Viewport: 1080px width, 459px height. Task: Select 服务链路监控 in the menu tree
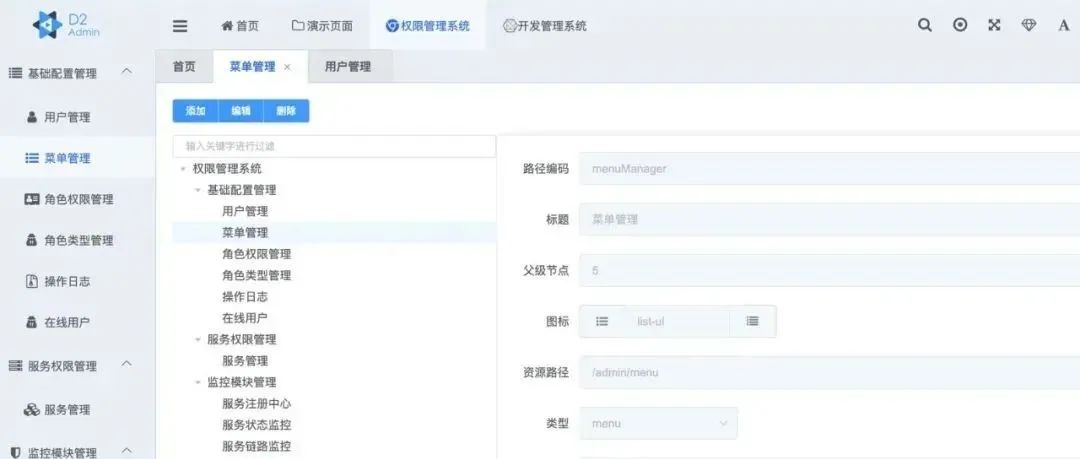[257, 447]
